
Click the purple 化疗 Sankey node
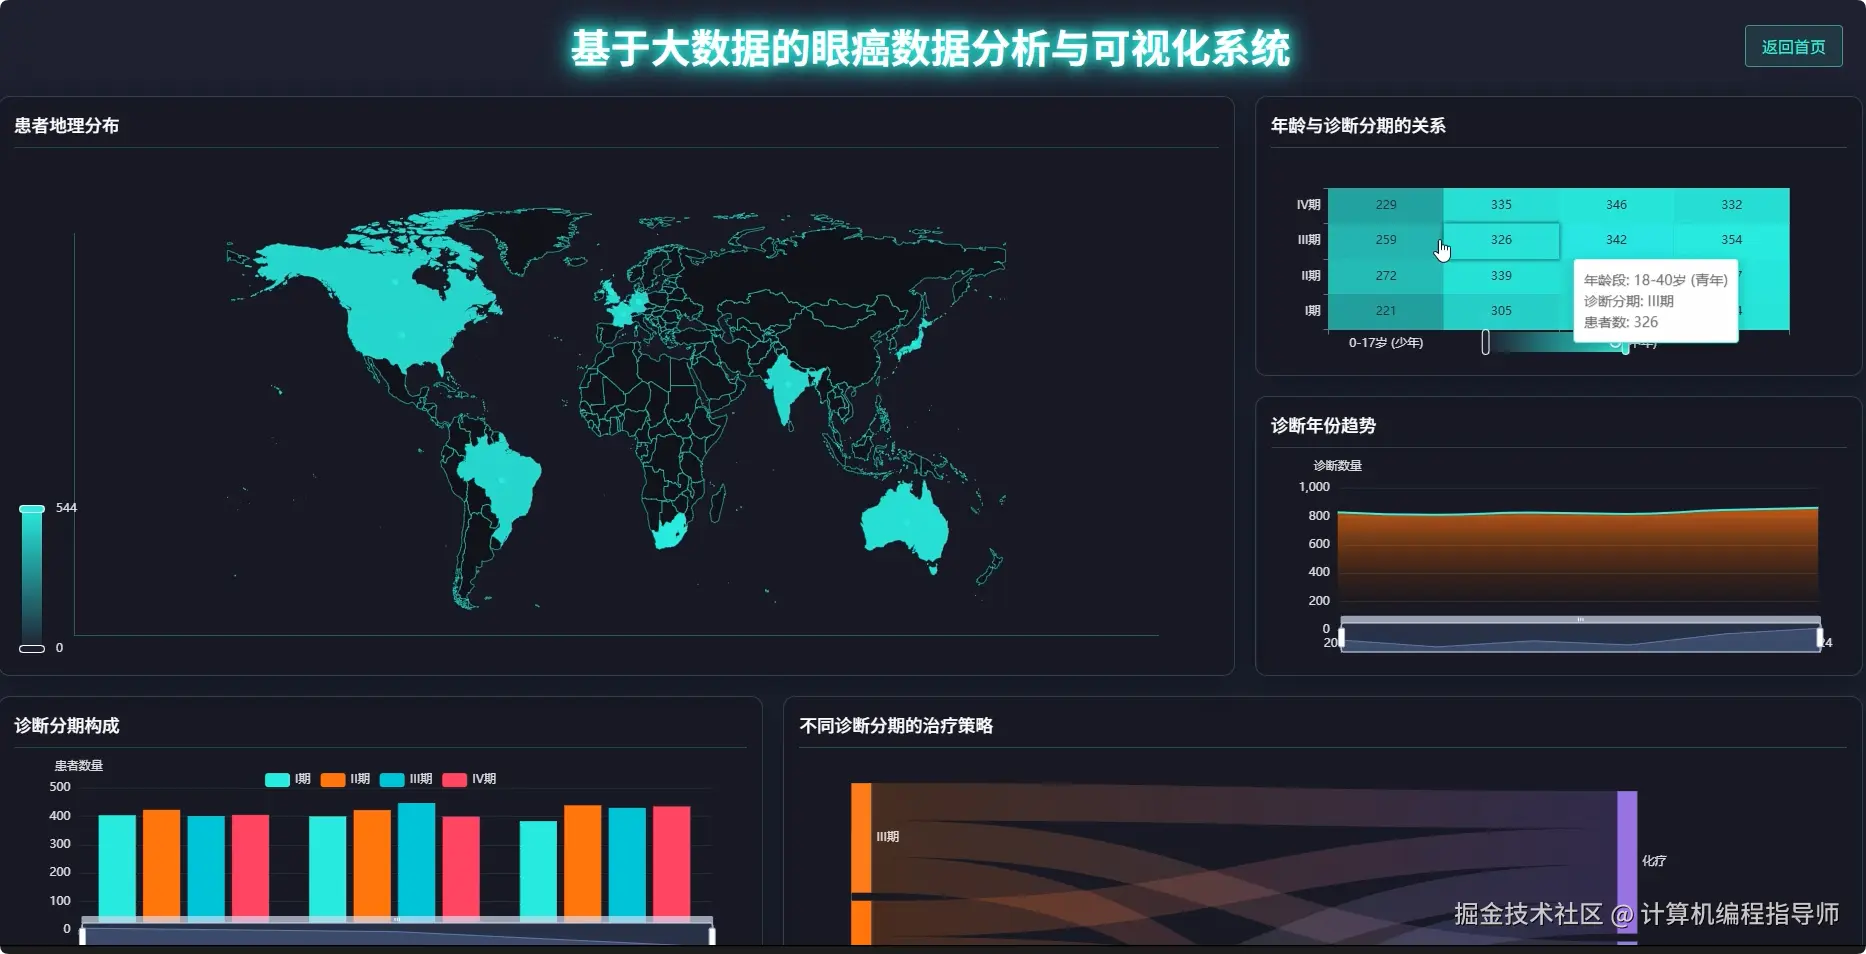point(1627,861)
